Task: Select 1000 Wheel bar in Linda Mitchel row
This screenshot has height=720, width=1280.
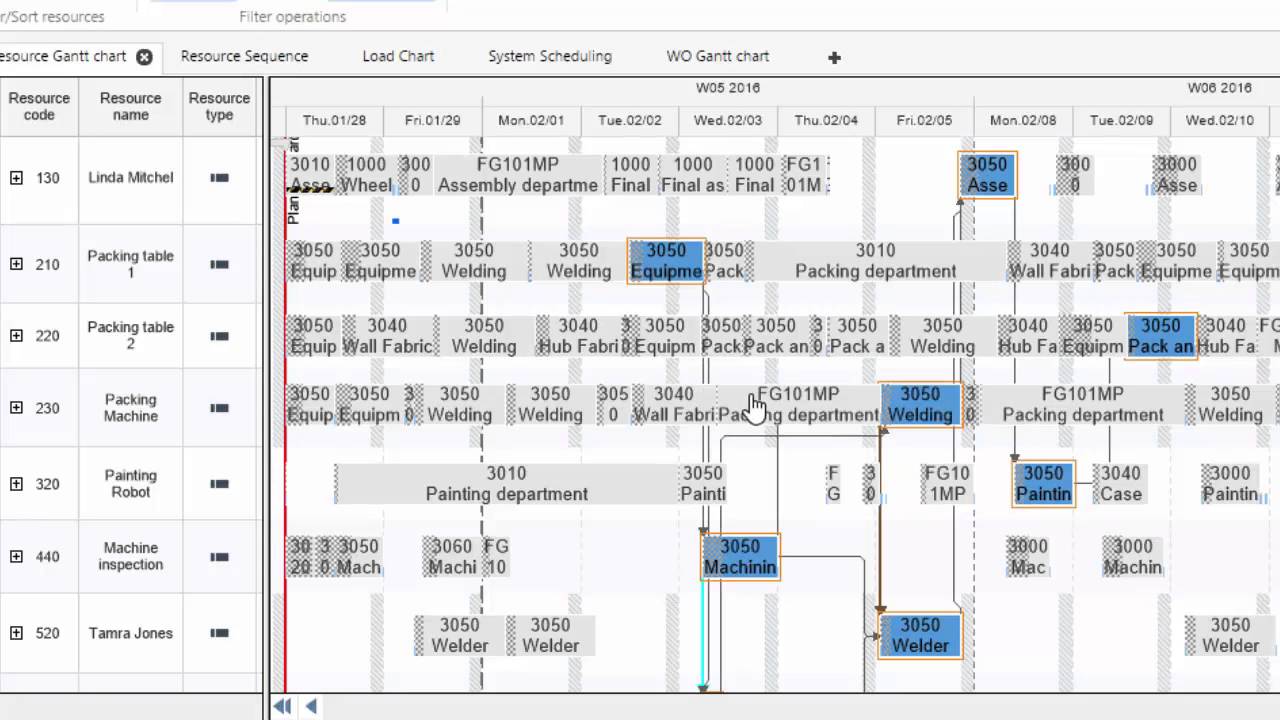Action: (366, 175)
